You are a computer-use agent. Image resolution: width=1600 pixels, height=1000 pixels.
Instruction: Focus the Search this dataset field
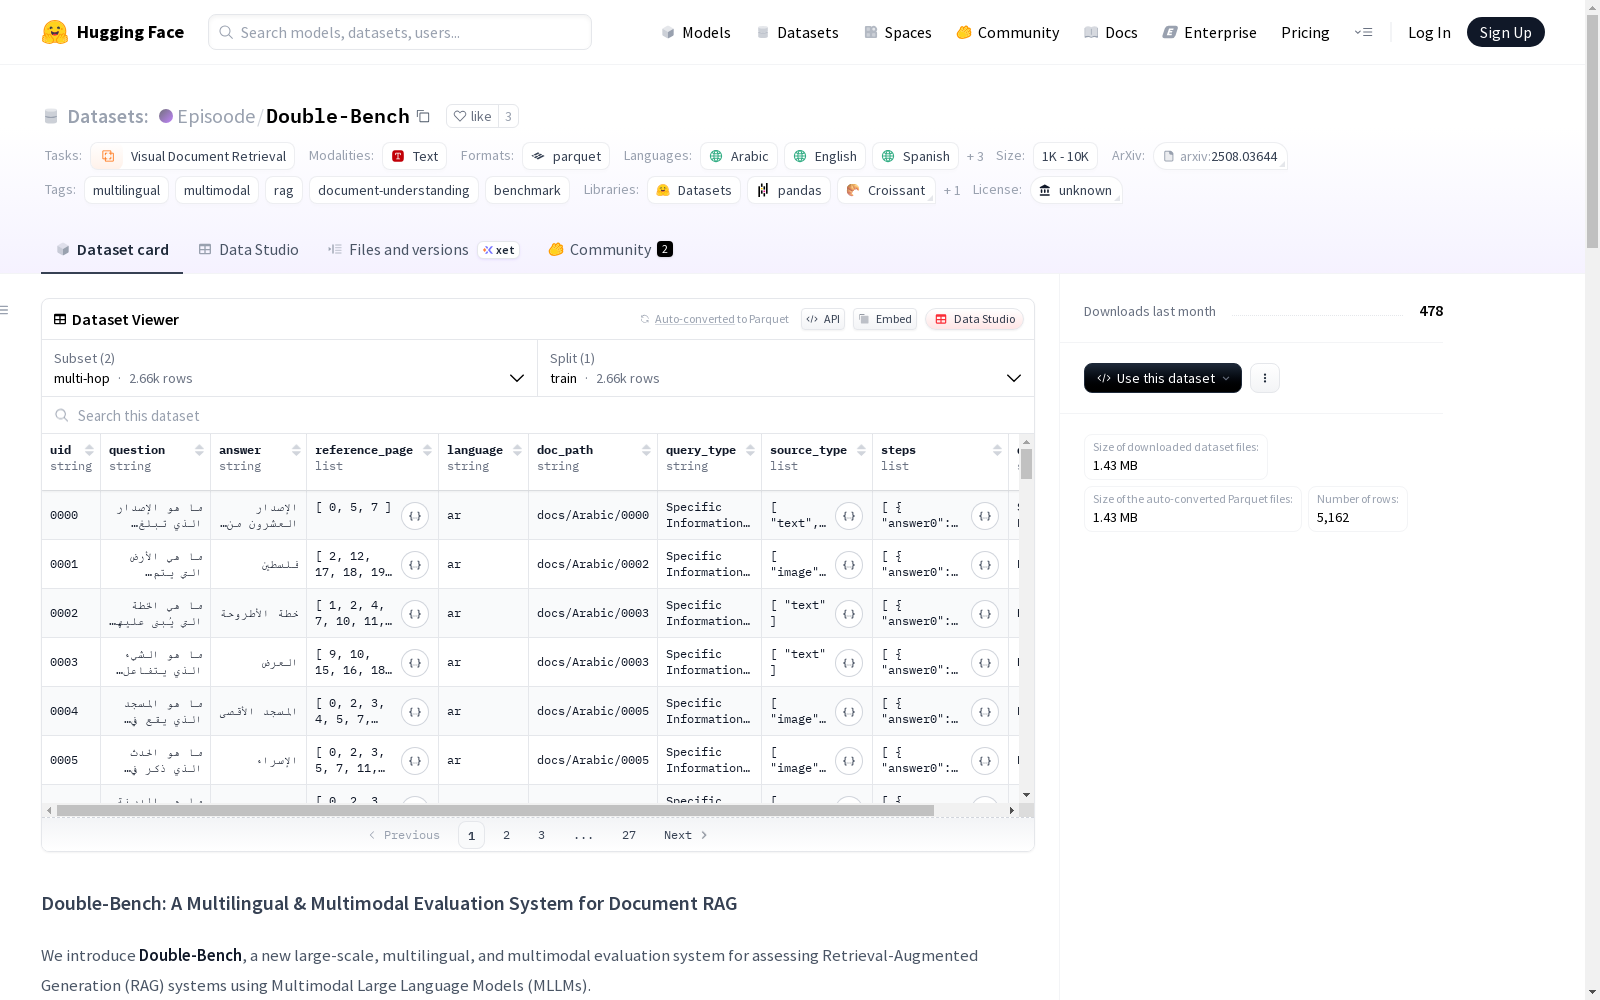[538, 415]
